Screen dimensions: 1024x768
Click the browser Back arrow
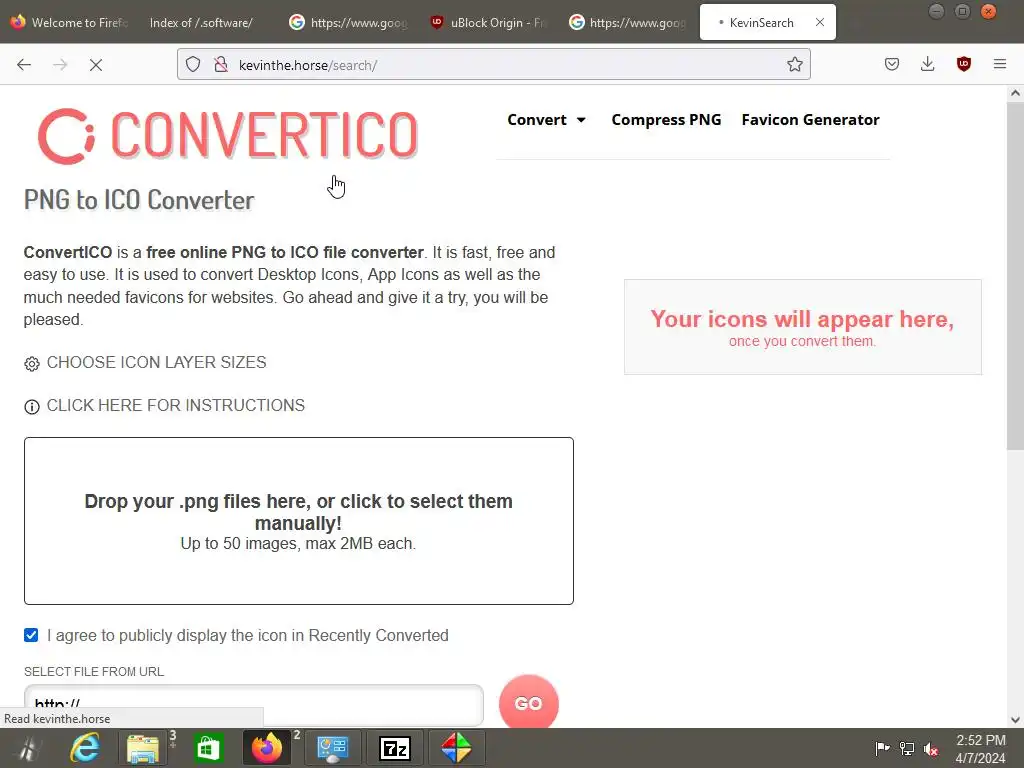pyautogui.click(x=24, y=65)
